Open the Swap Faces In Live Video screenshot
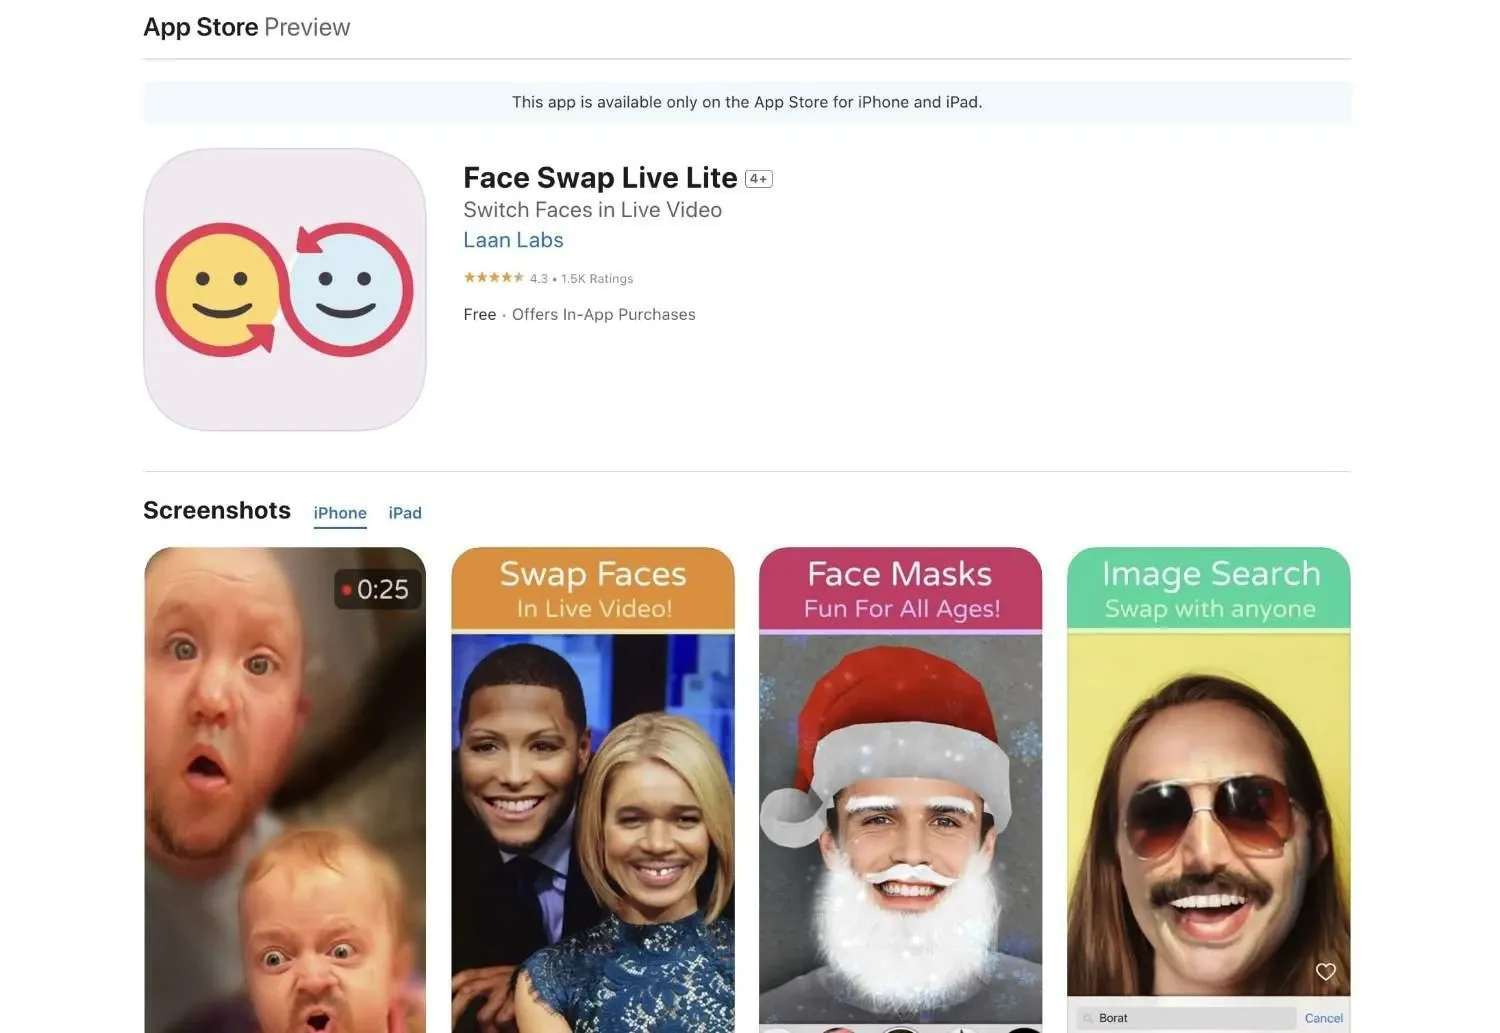Viewport: 1500px width, 1033px height. [x=593, y=790]
